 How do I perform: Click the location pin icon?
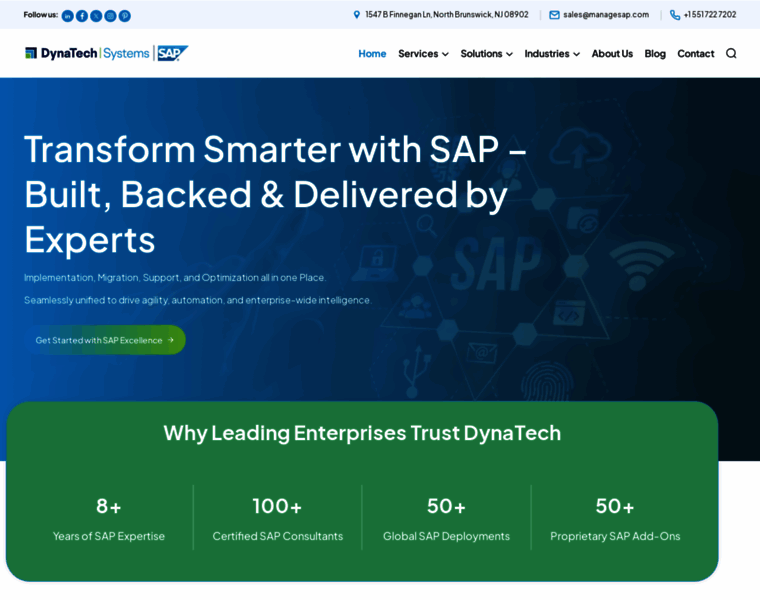click(357, 15)
